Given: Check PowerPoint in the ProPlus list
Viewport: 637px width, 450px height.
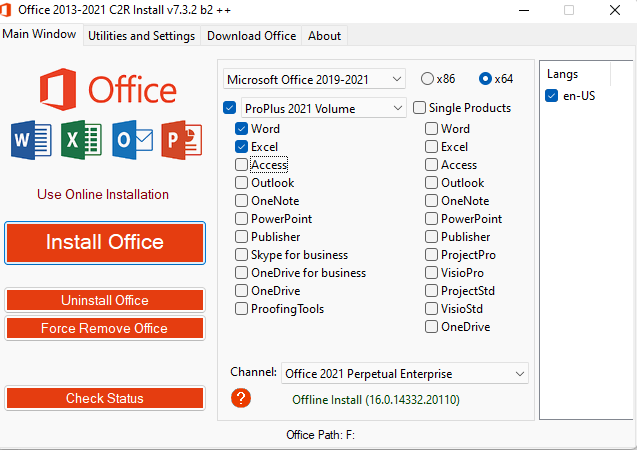Looking at the screenshot, I should [241, 219].
